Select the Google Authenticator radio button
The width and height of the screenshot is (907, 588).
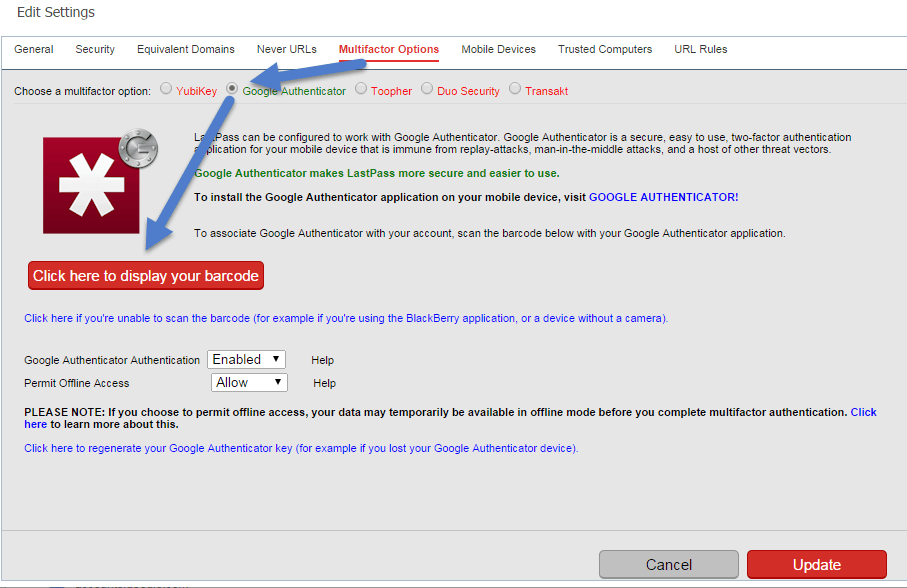click(231, 88)
